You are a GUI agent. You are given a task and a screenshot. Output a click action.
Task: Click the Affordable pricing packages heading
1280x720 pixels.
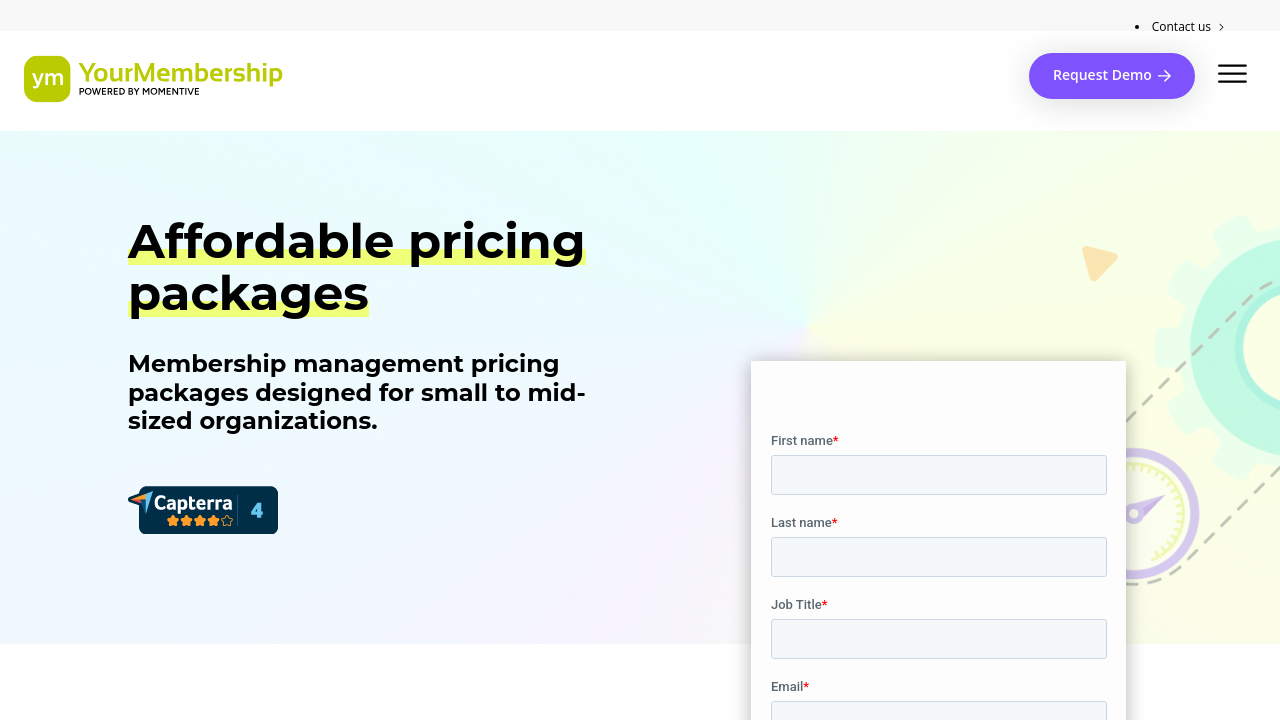point(356,267)
